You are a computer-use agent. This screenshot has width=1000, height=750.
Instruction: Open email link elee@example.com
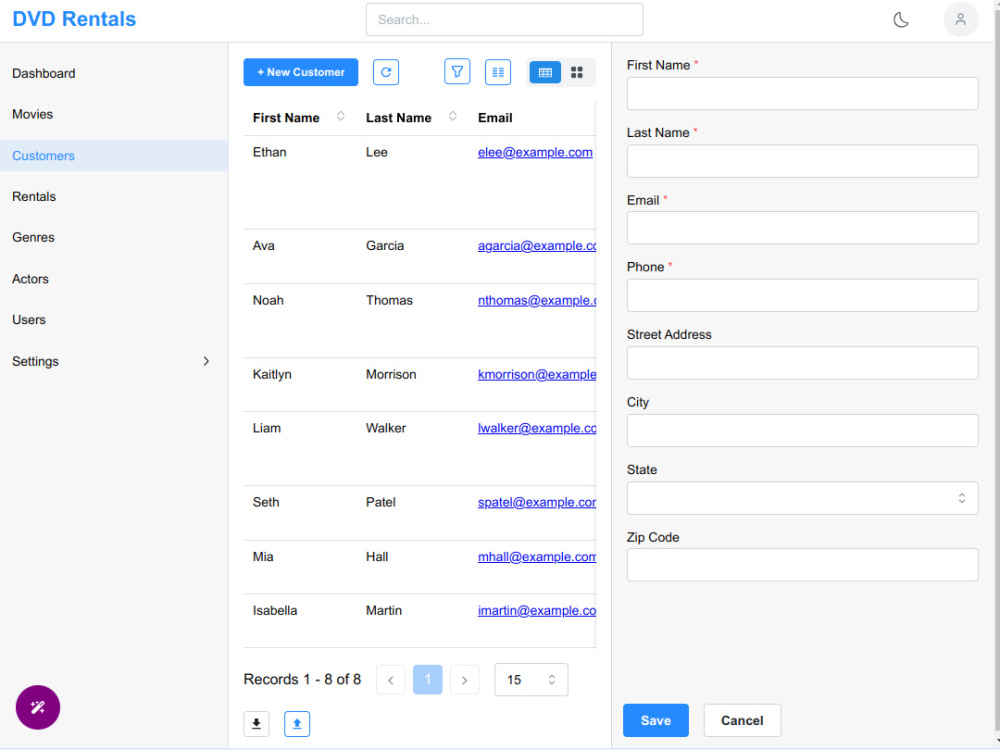[535, 152]
